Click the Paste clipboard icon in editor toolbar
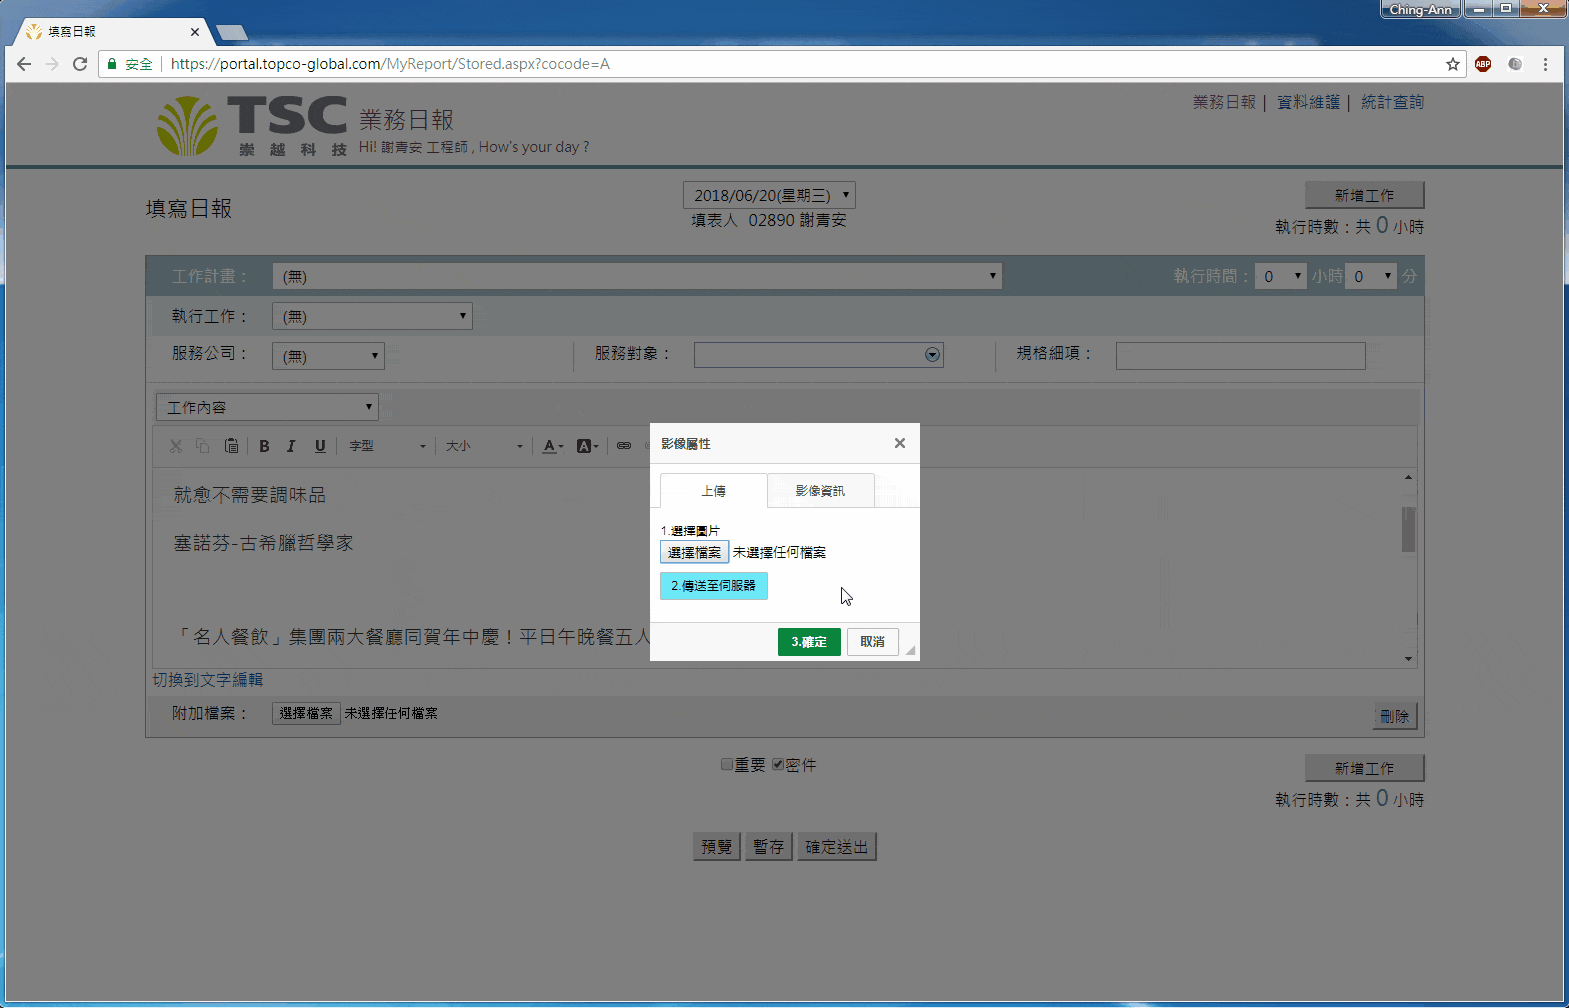 point(231,446)
